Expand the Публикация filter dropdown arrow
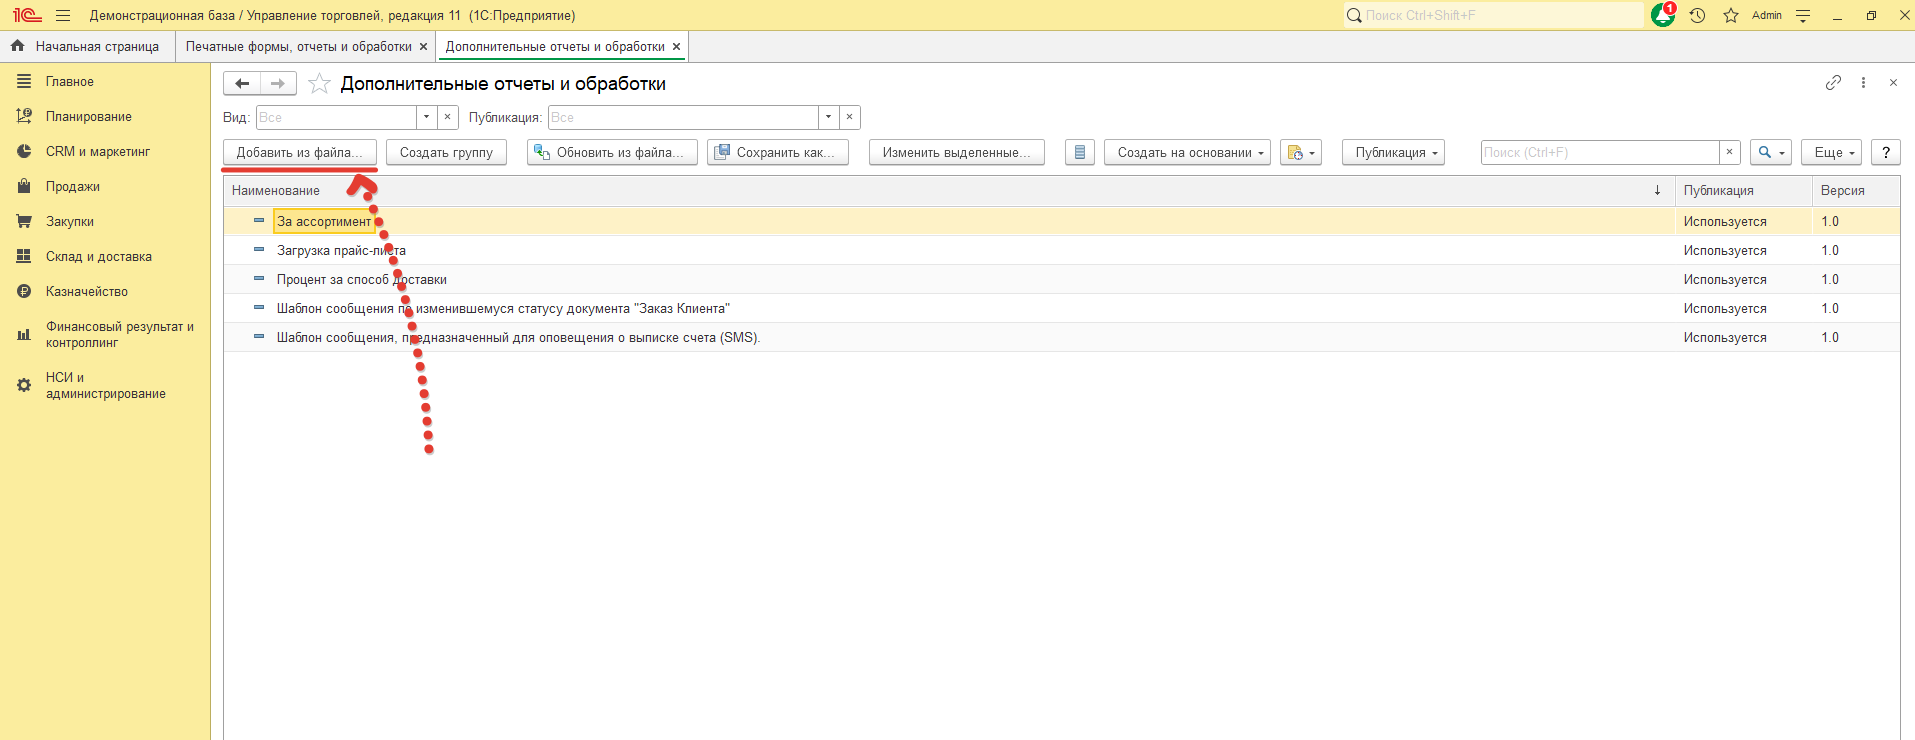The image size is (1915, 740). (828, 117)
